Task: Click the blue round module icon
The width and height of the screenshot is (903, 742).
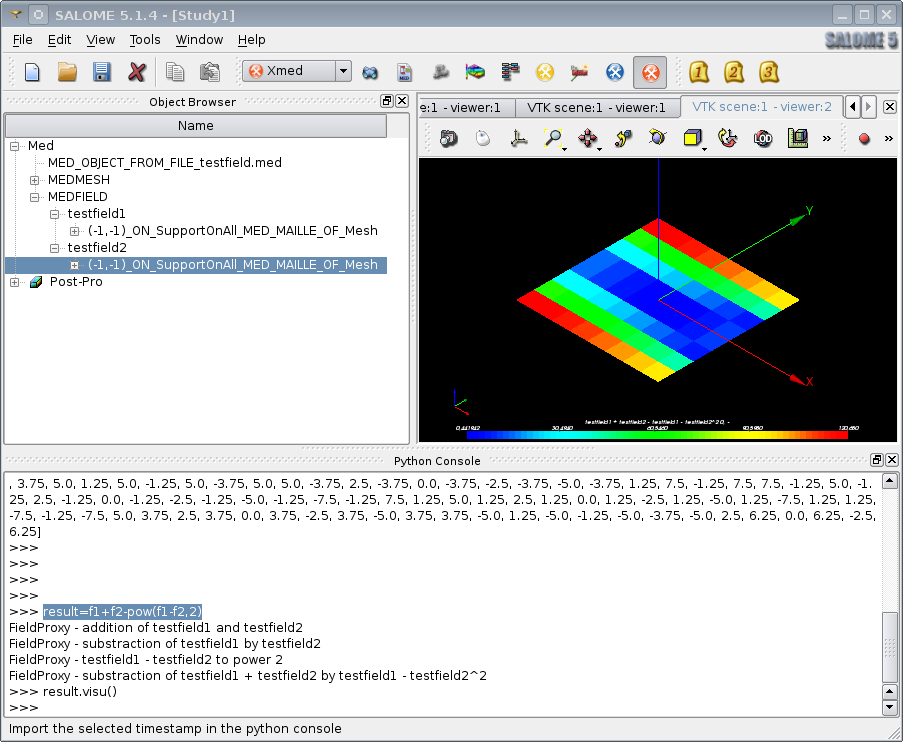Action: 615,72
